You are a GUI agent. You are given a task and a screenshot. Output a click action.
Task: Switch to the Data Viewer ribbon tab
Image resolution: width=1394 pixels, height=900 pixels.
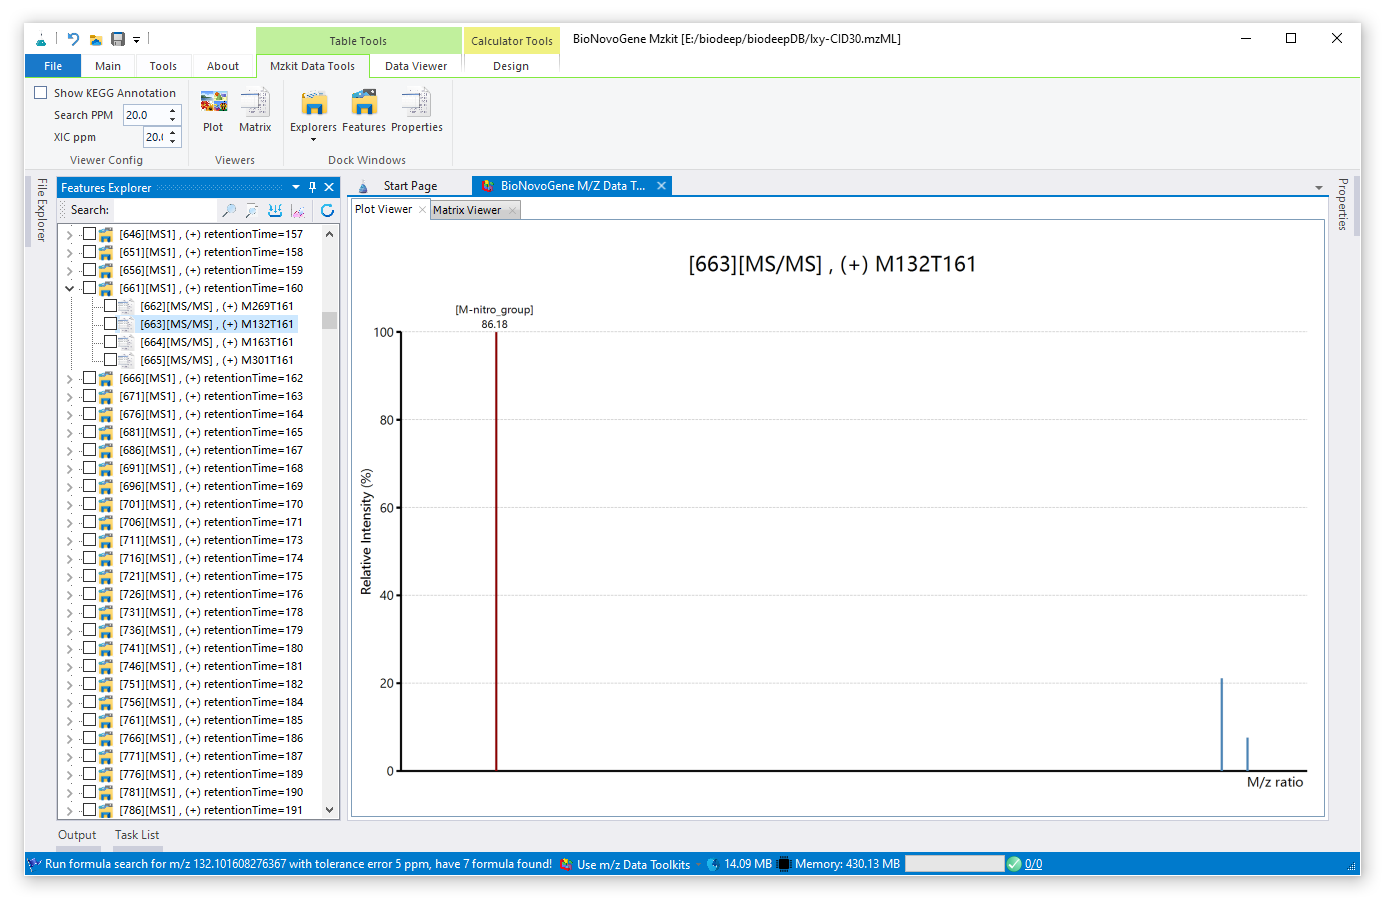click(416, 66)
